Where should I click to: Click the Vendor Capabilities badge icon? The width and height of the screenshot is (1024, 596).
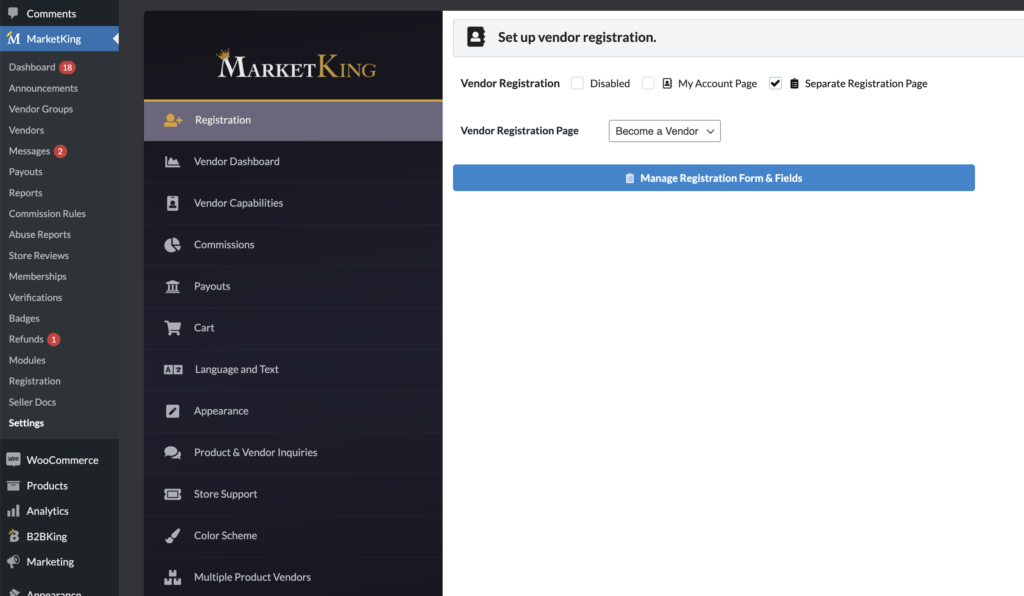click(172, 203)
